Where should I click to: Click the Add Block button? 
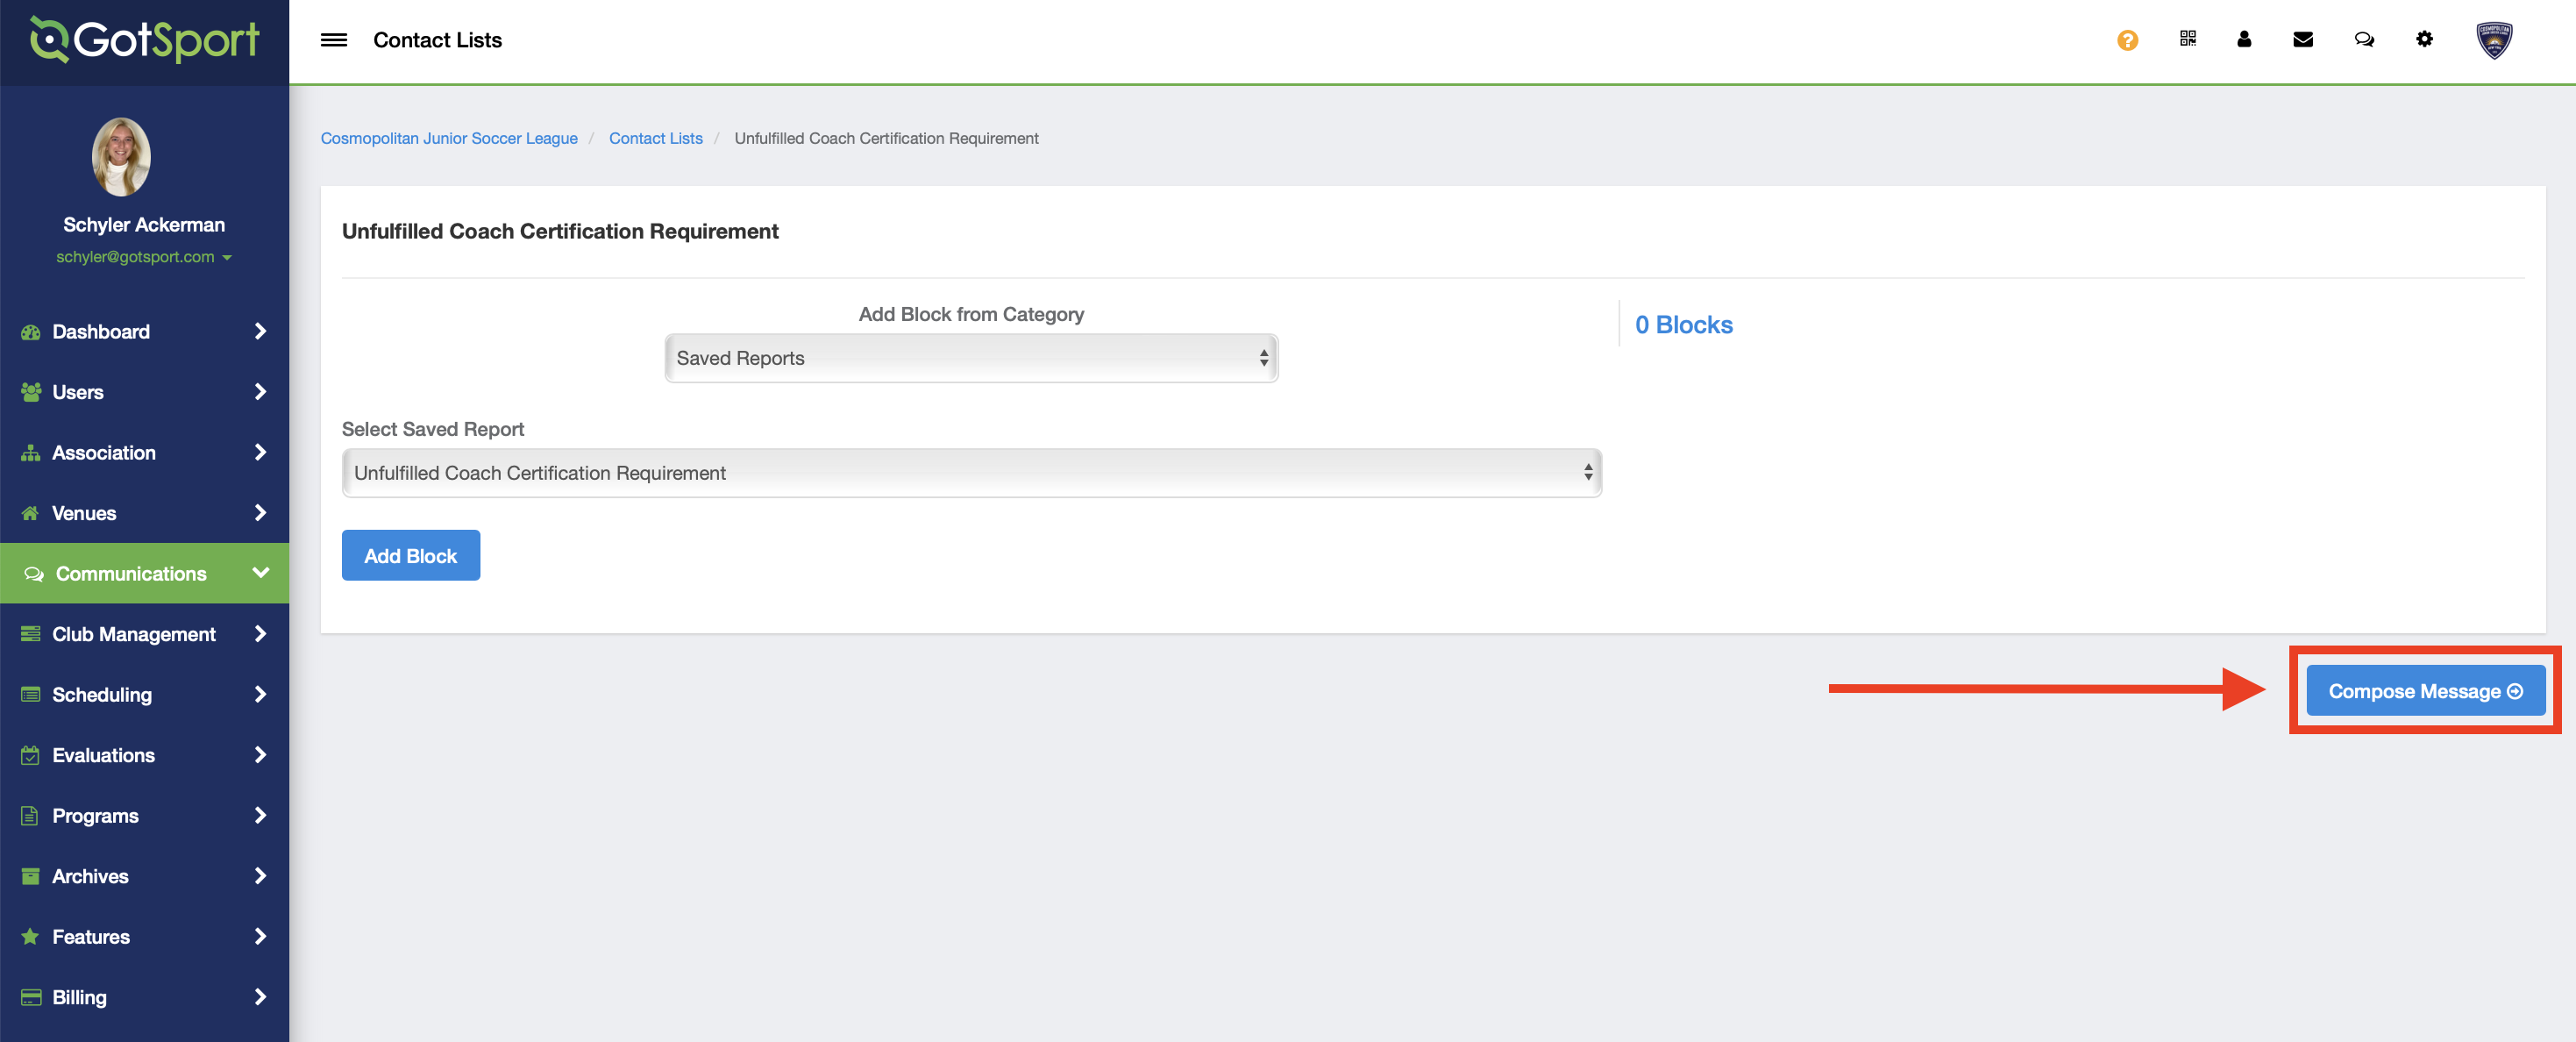pos(411,555)
